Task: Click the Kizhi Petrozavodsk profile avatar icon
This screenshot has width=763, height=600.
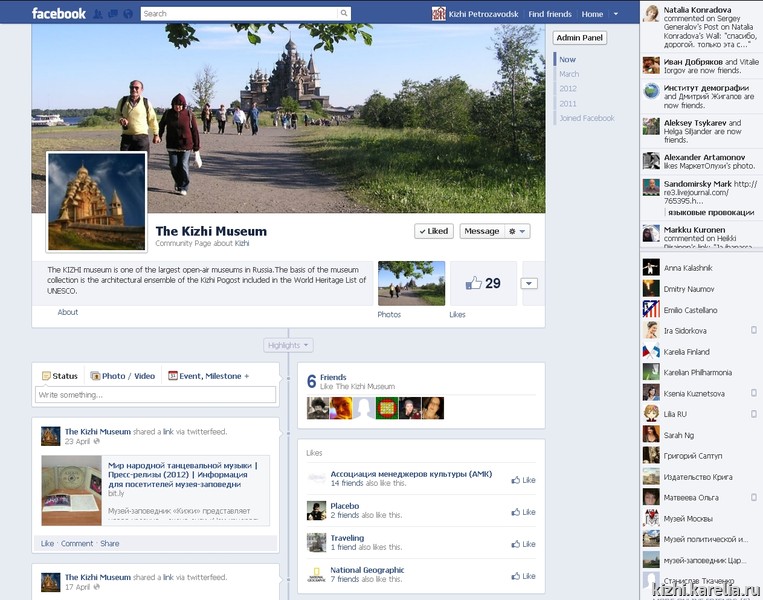Action: pos(438,14)
